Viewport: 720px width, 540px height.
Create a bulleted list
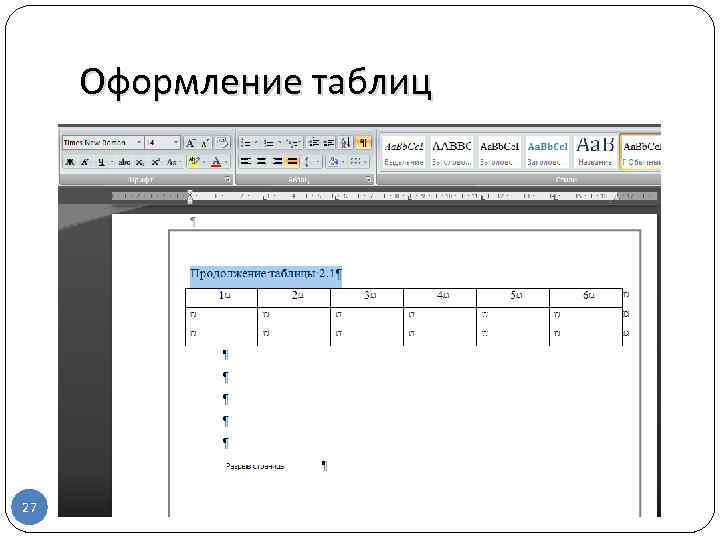246,143
